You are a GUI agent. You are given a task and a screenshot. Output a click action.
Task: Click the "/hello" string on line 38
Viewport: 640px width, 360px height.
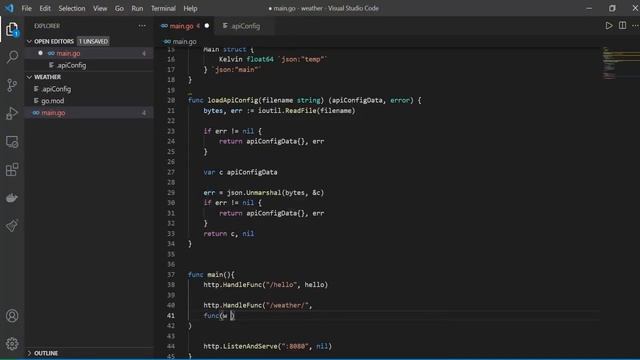tap(281, 285)
